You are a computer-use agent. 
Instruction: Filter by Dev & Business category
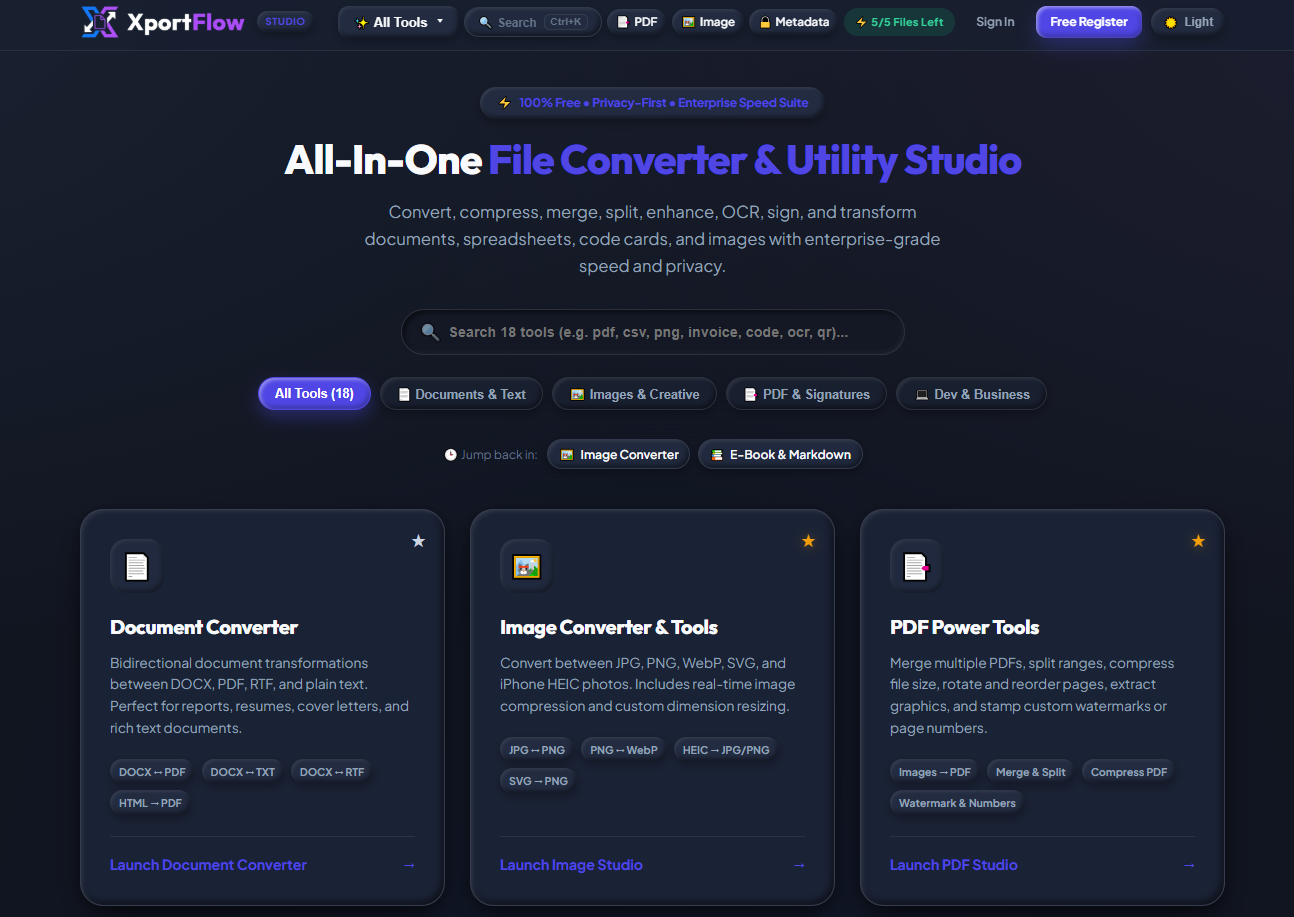click(971, 394)
